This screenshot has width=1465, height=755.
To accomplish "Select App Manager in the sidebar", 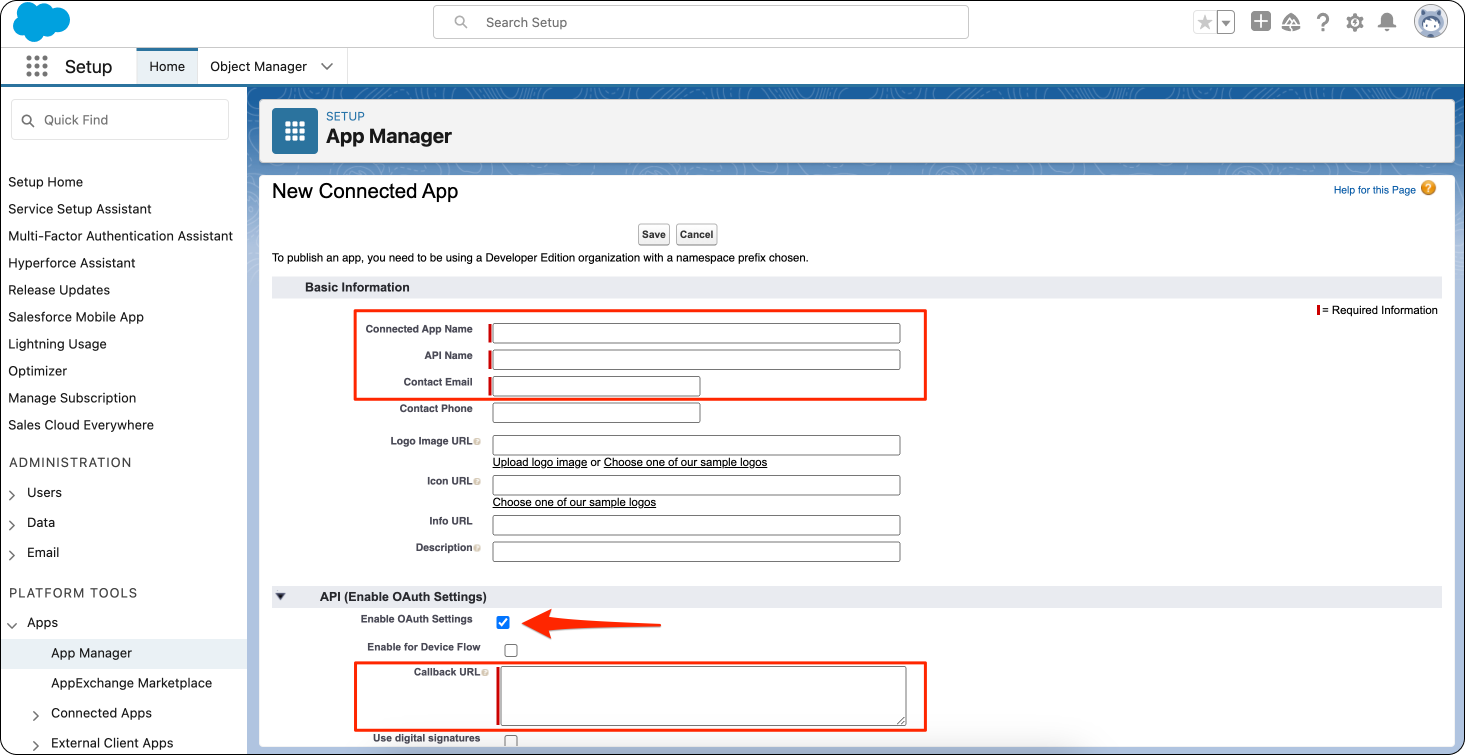I will pyautogui.click(x=92, y=653).
